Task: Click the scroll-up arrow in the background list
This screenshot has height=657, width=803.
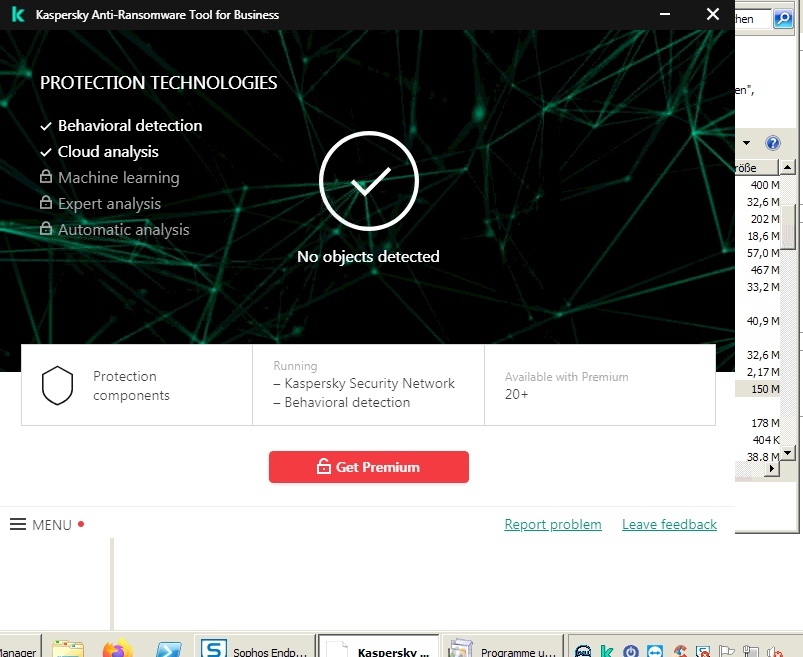Action: (788, 167)
